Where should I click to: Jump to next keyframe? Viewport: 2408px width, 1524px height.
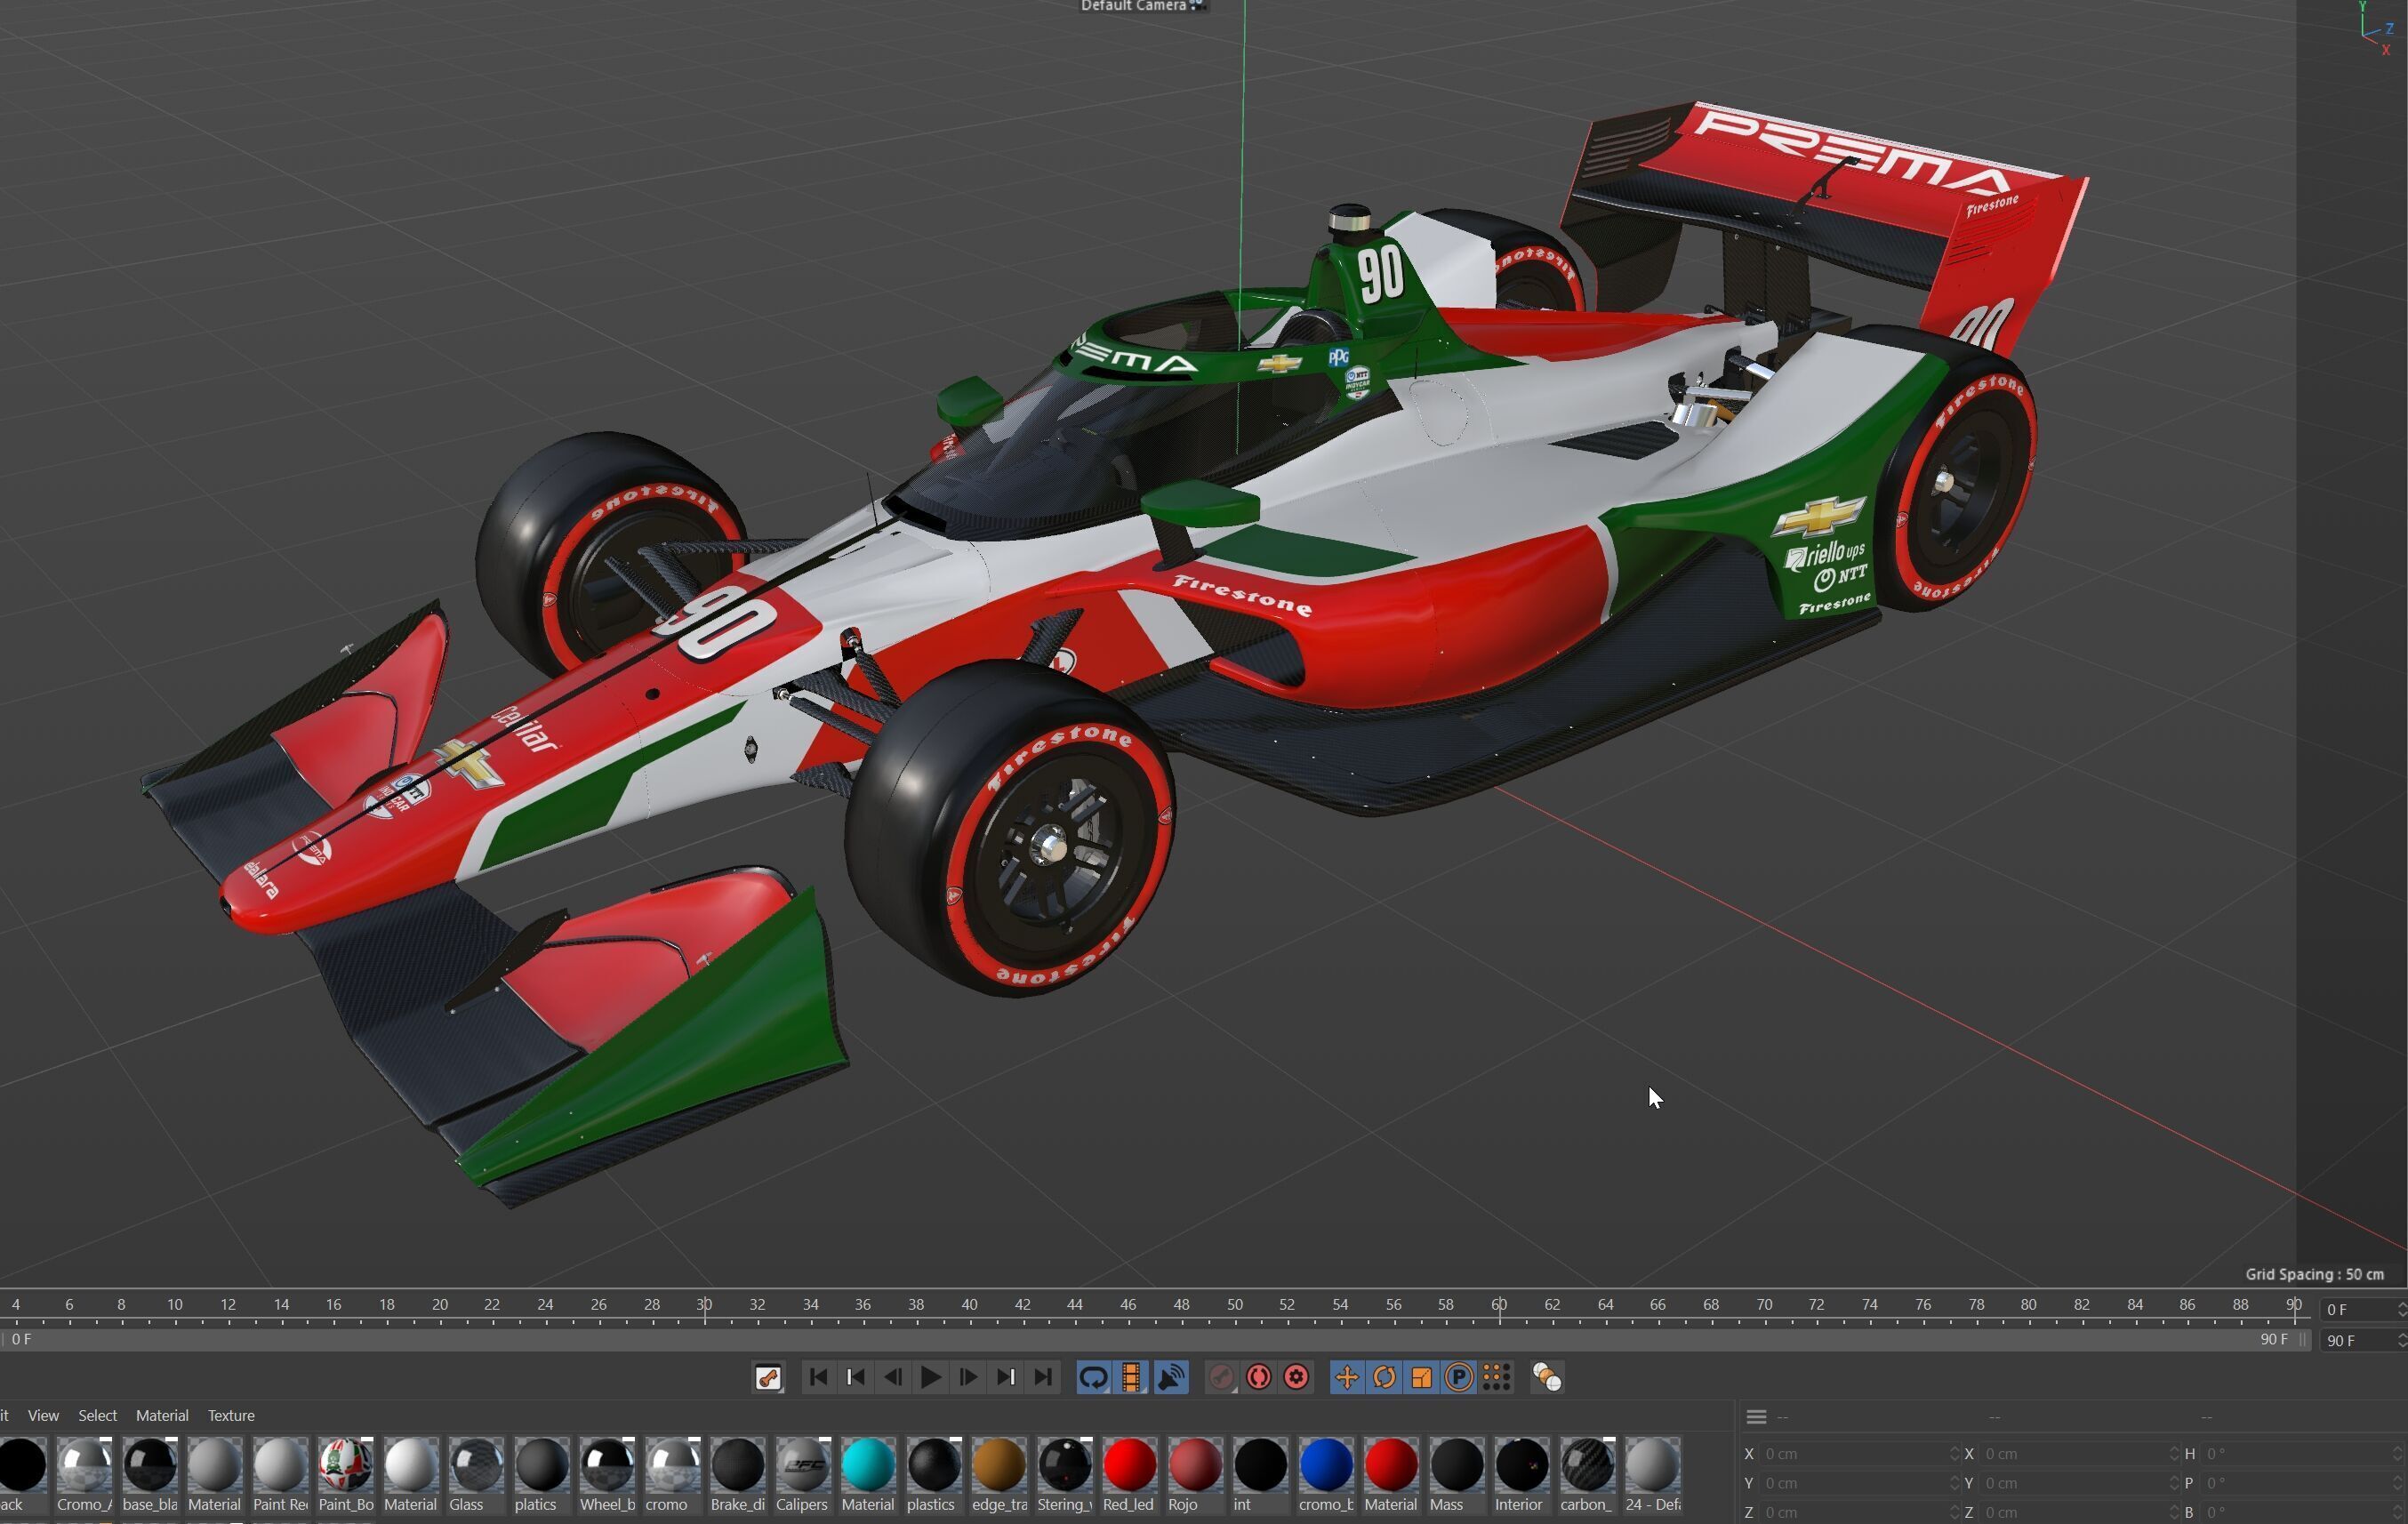click(1005, 1377)
